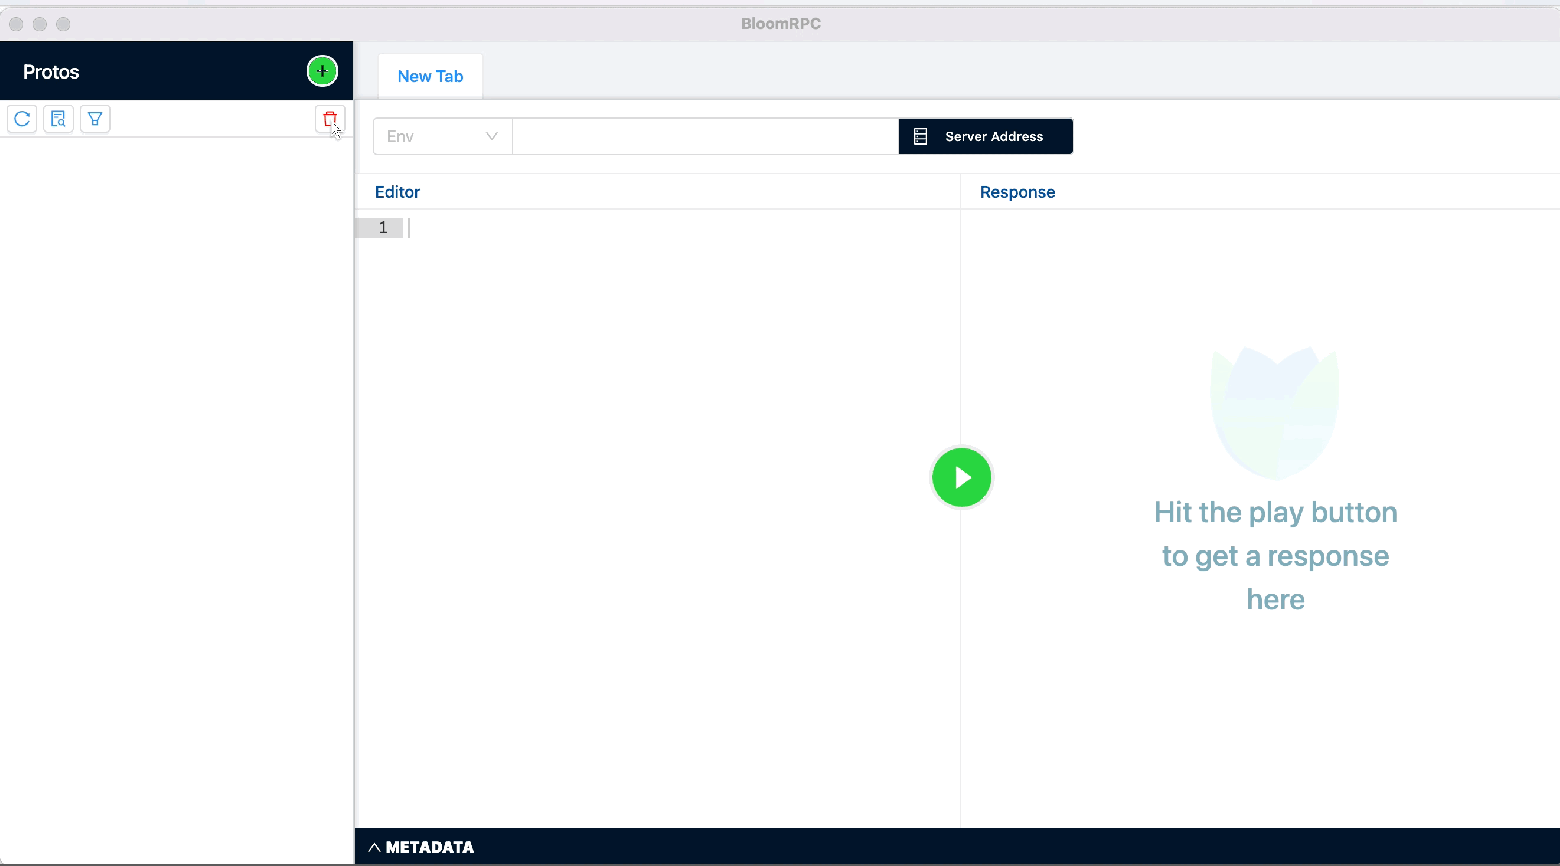1560x866 pixels.
Task: Open the Env dropdown
Action: 443,136
